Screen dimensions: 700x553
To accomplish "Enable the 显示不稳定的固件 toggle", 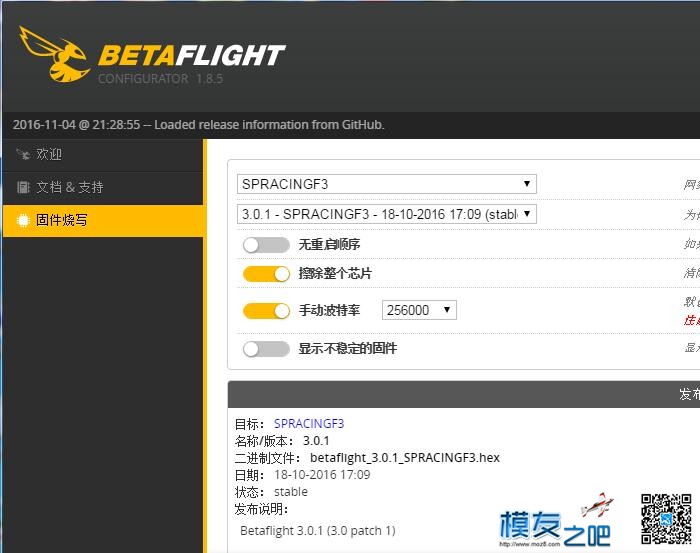I will point(266,349).
